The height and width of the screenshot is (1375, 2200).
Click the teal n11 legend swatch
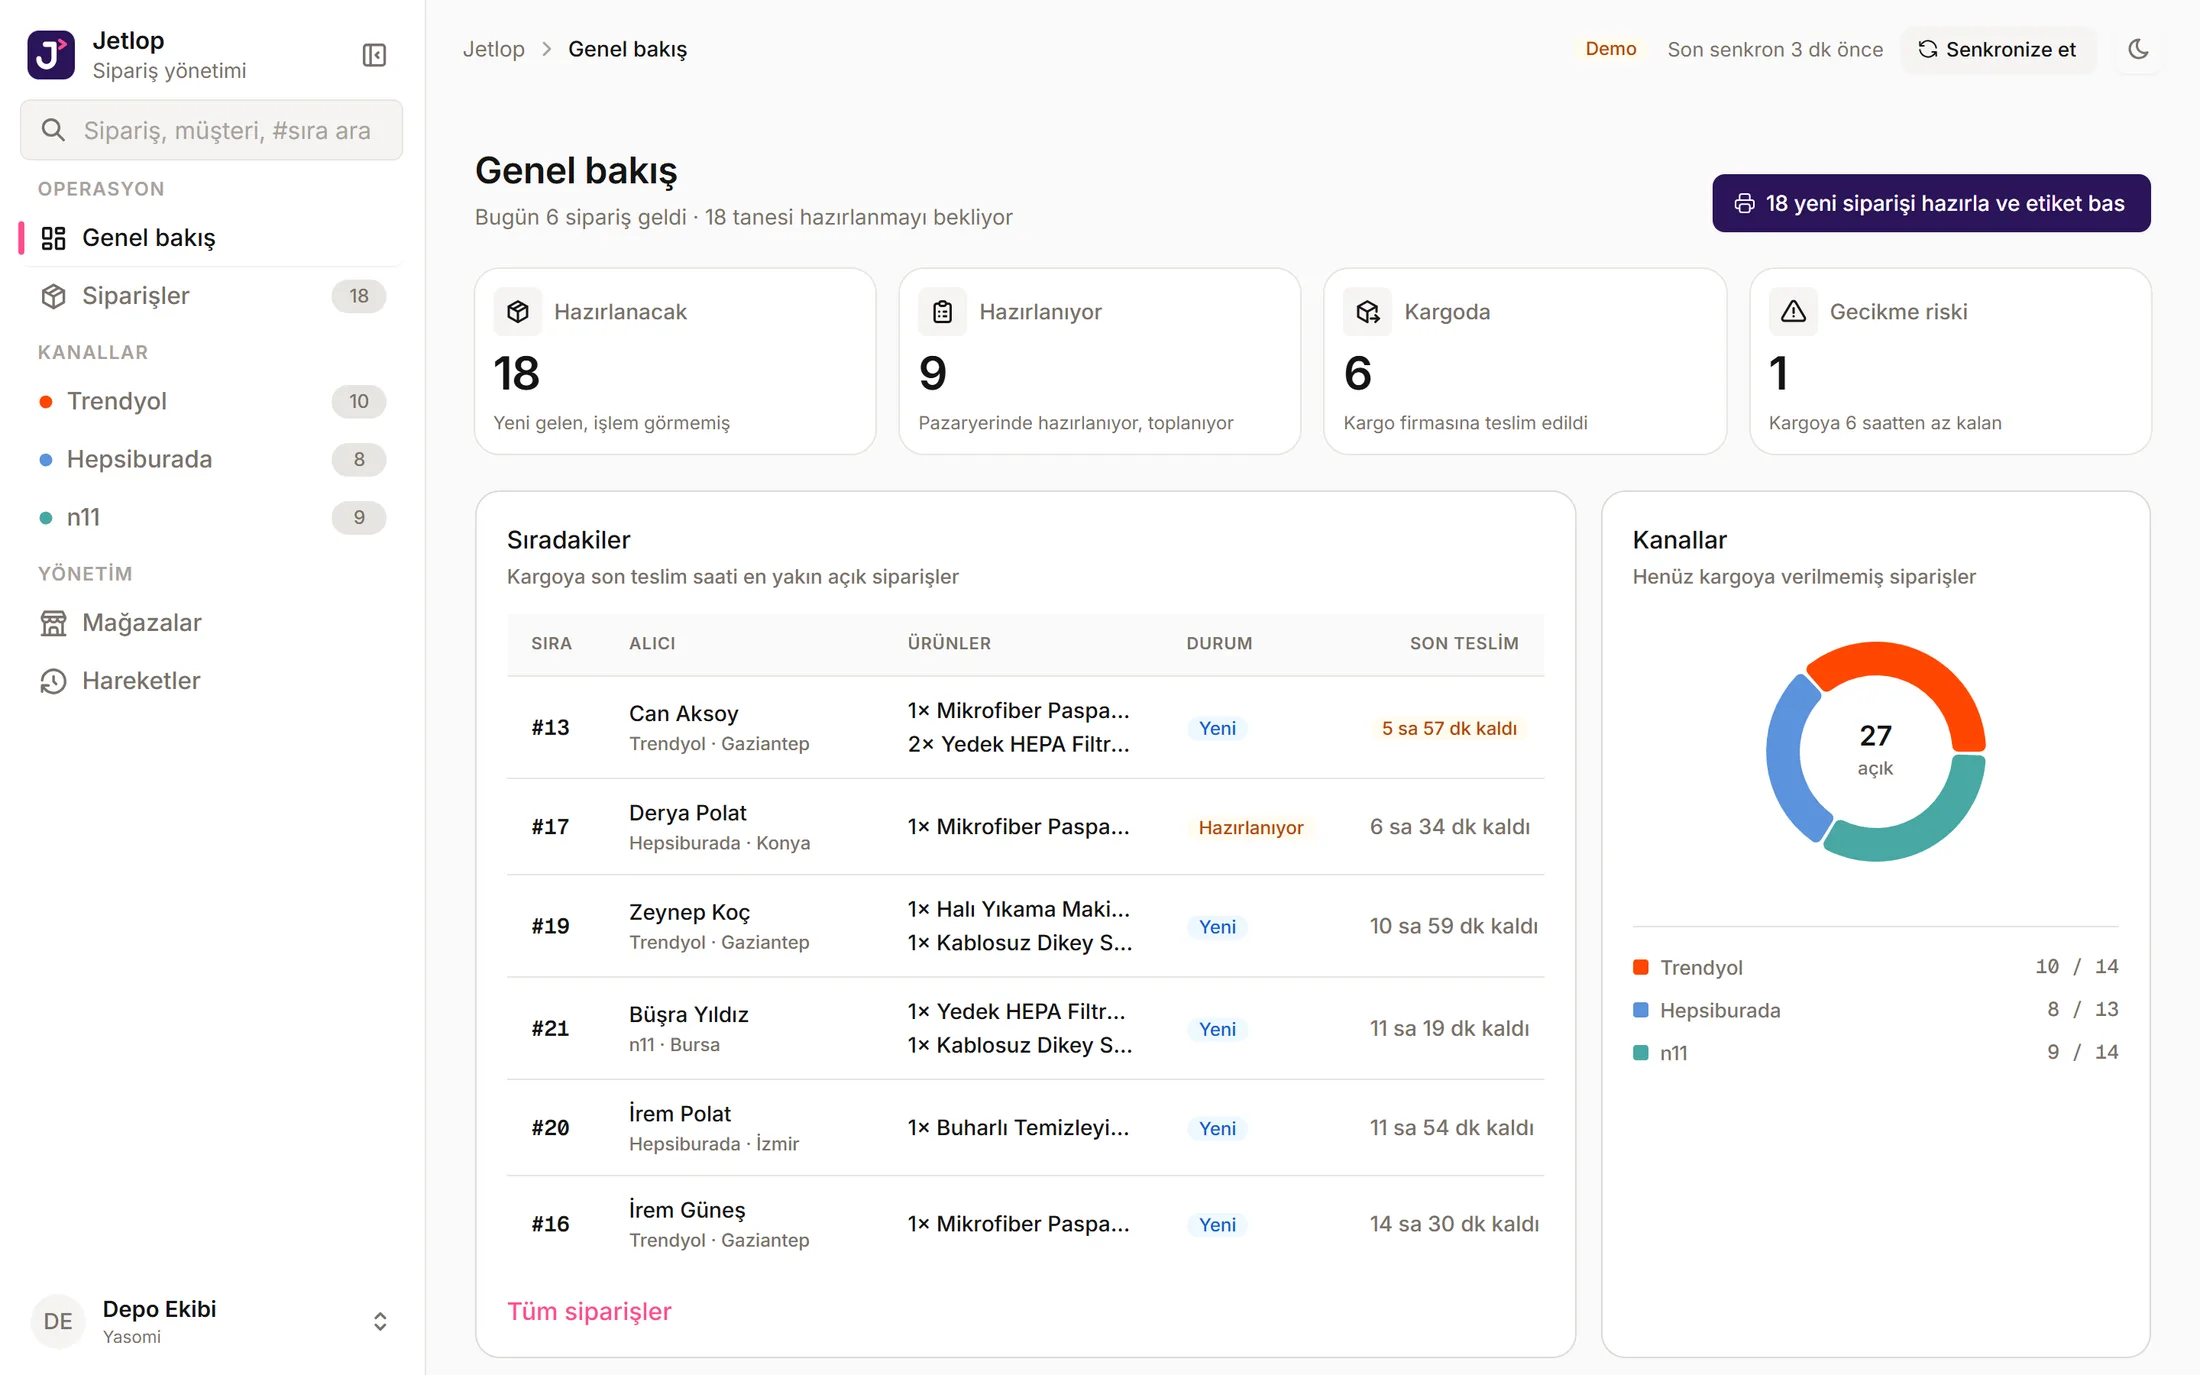click(1640, 1053)
